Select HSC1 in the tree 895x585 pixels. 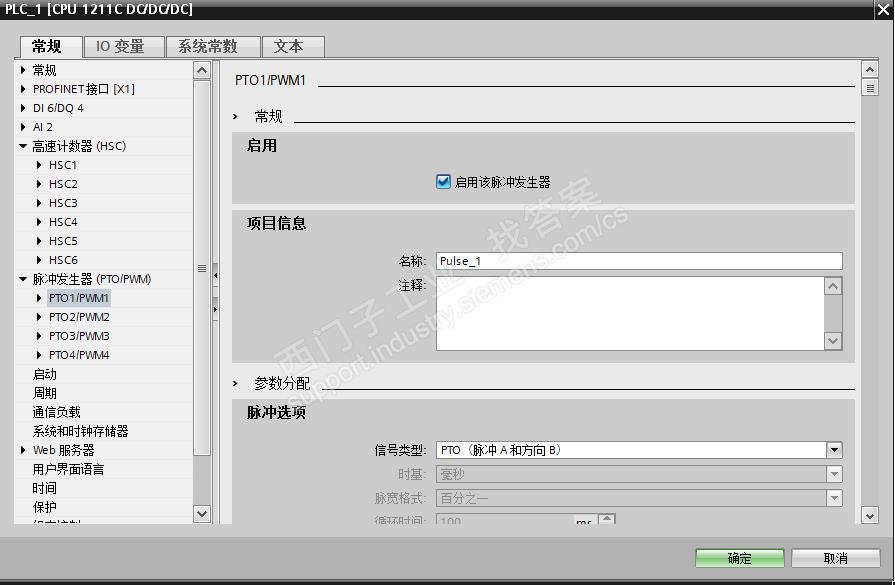pyautogui.click(x=63, y=165)
